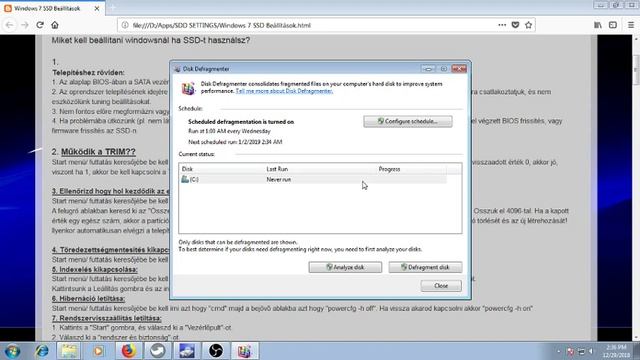Open Firefox hamburger menu
This screenshot has height=360, width=640.
[x=631, y=25]
